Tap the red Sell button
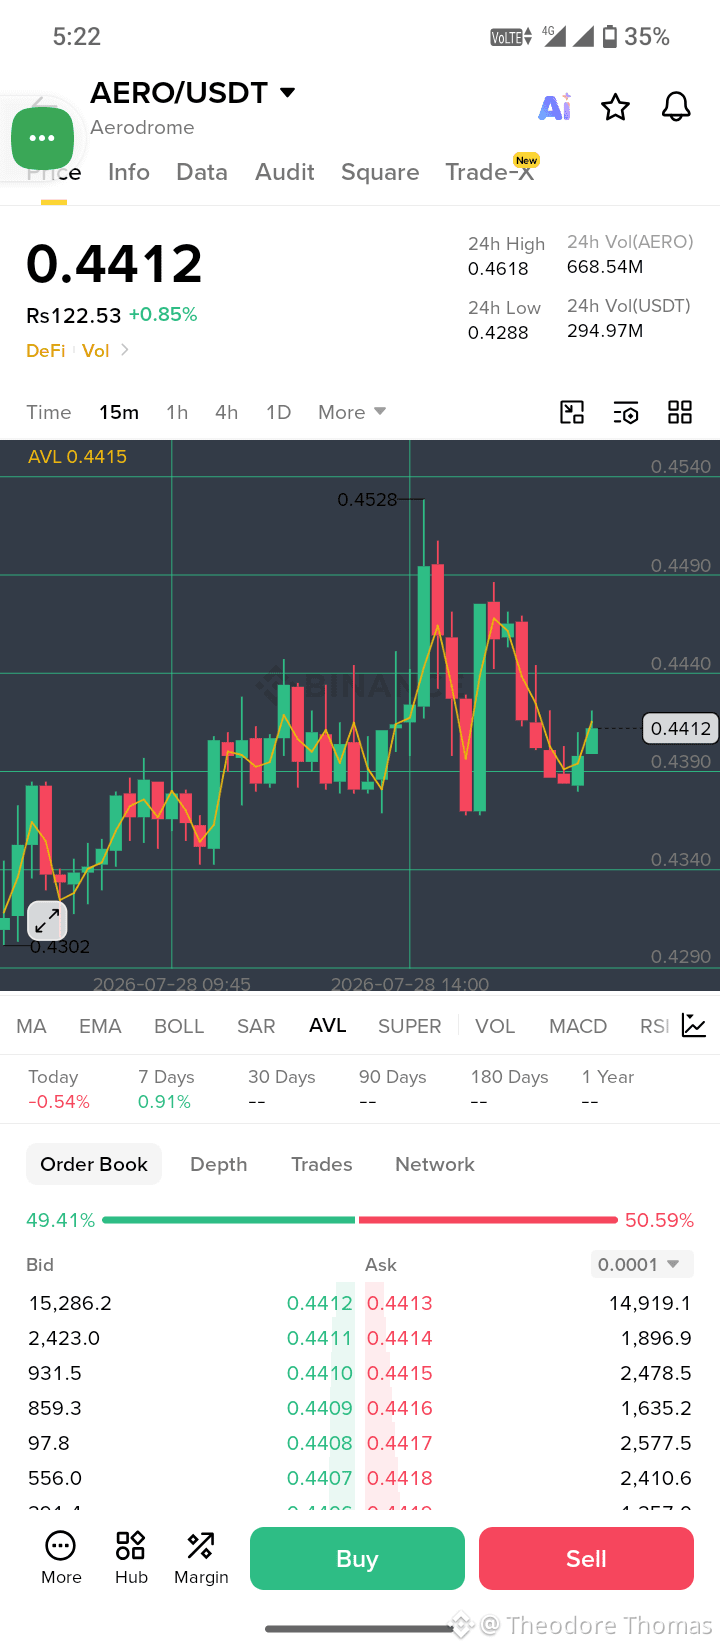Viewport: 720px width, 1650px height. 586,1558
